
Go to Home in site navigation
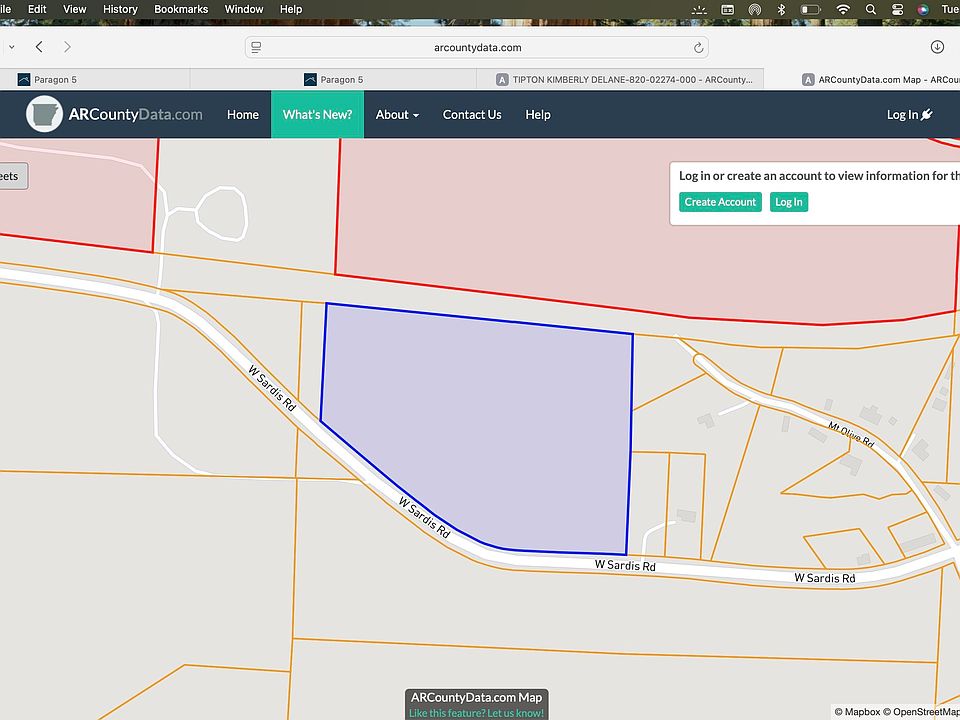point(242,114)
